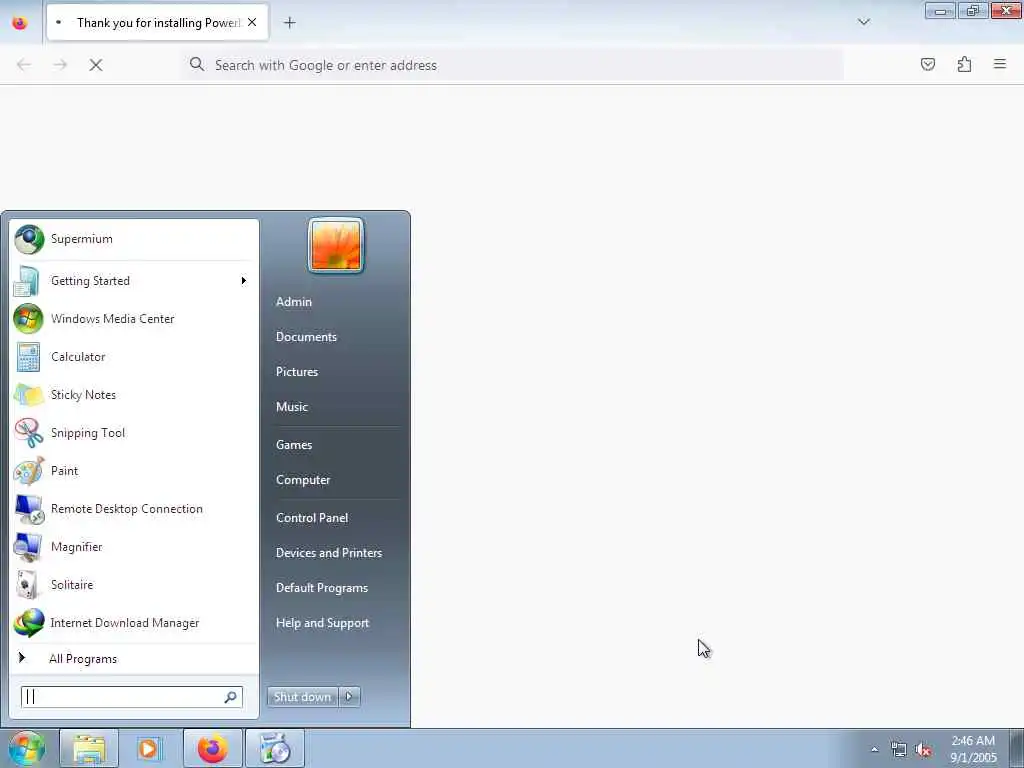Open Music library
Viewport: 1024px width, 768px height.
click(292, 407)
